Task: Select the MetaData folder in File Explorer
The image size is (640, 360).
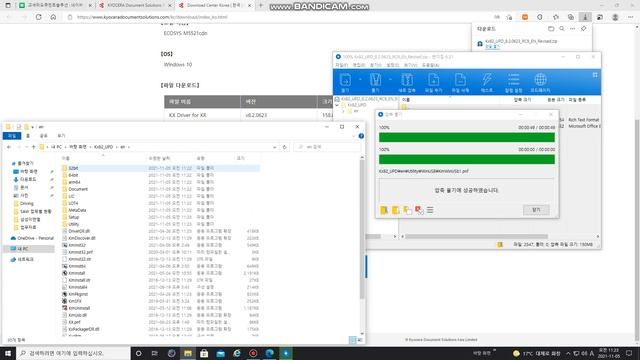Action: [x=77, y=210]
